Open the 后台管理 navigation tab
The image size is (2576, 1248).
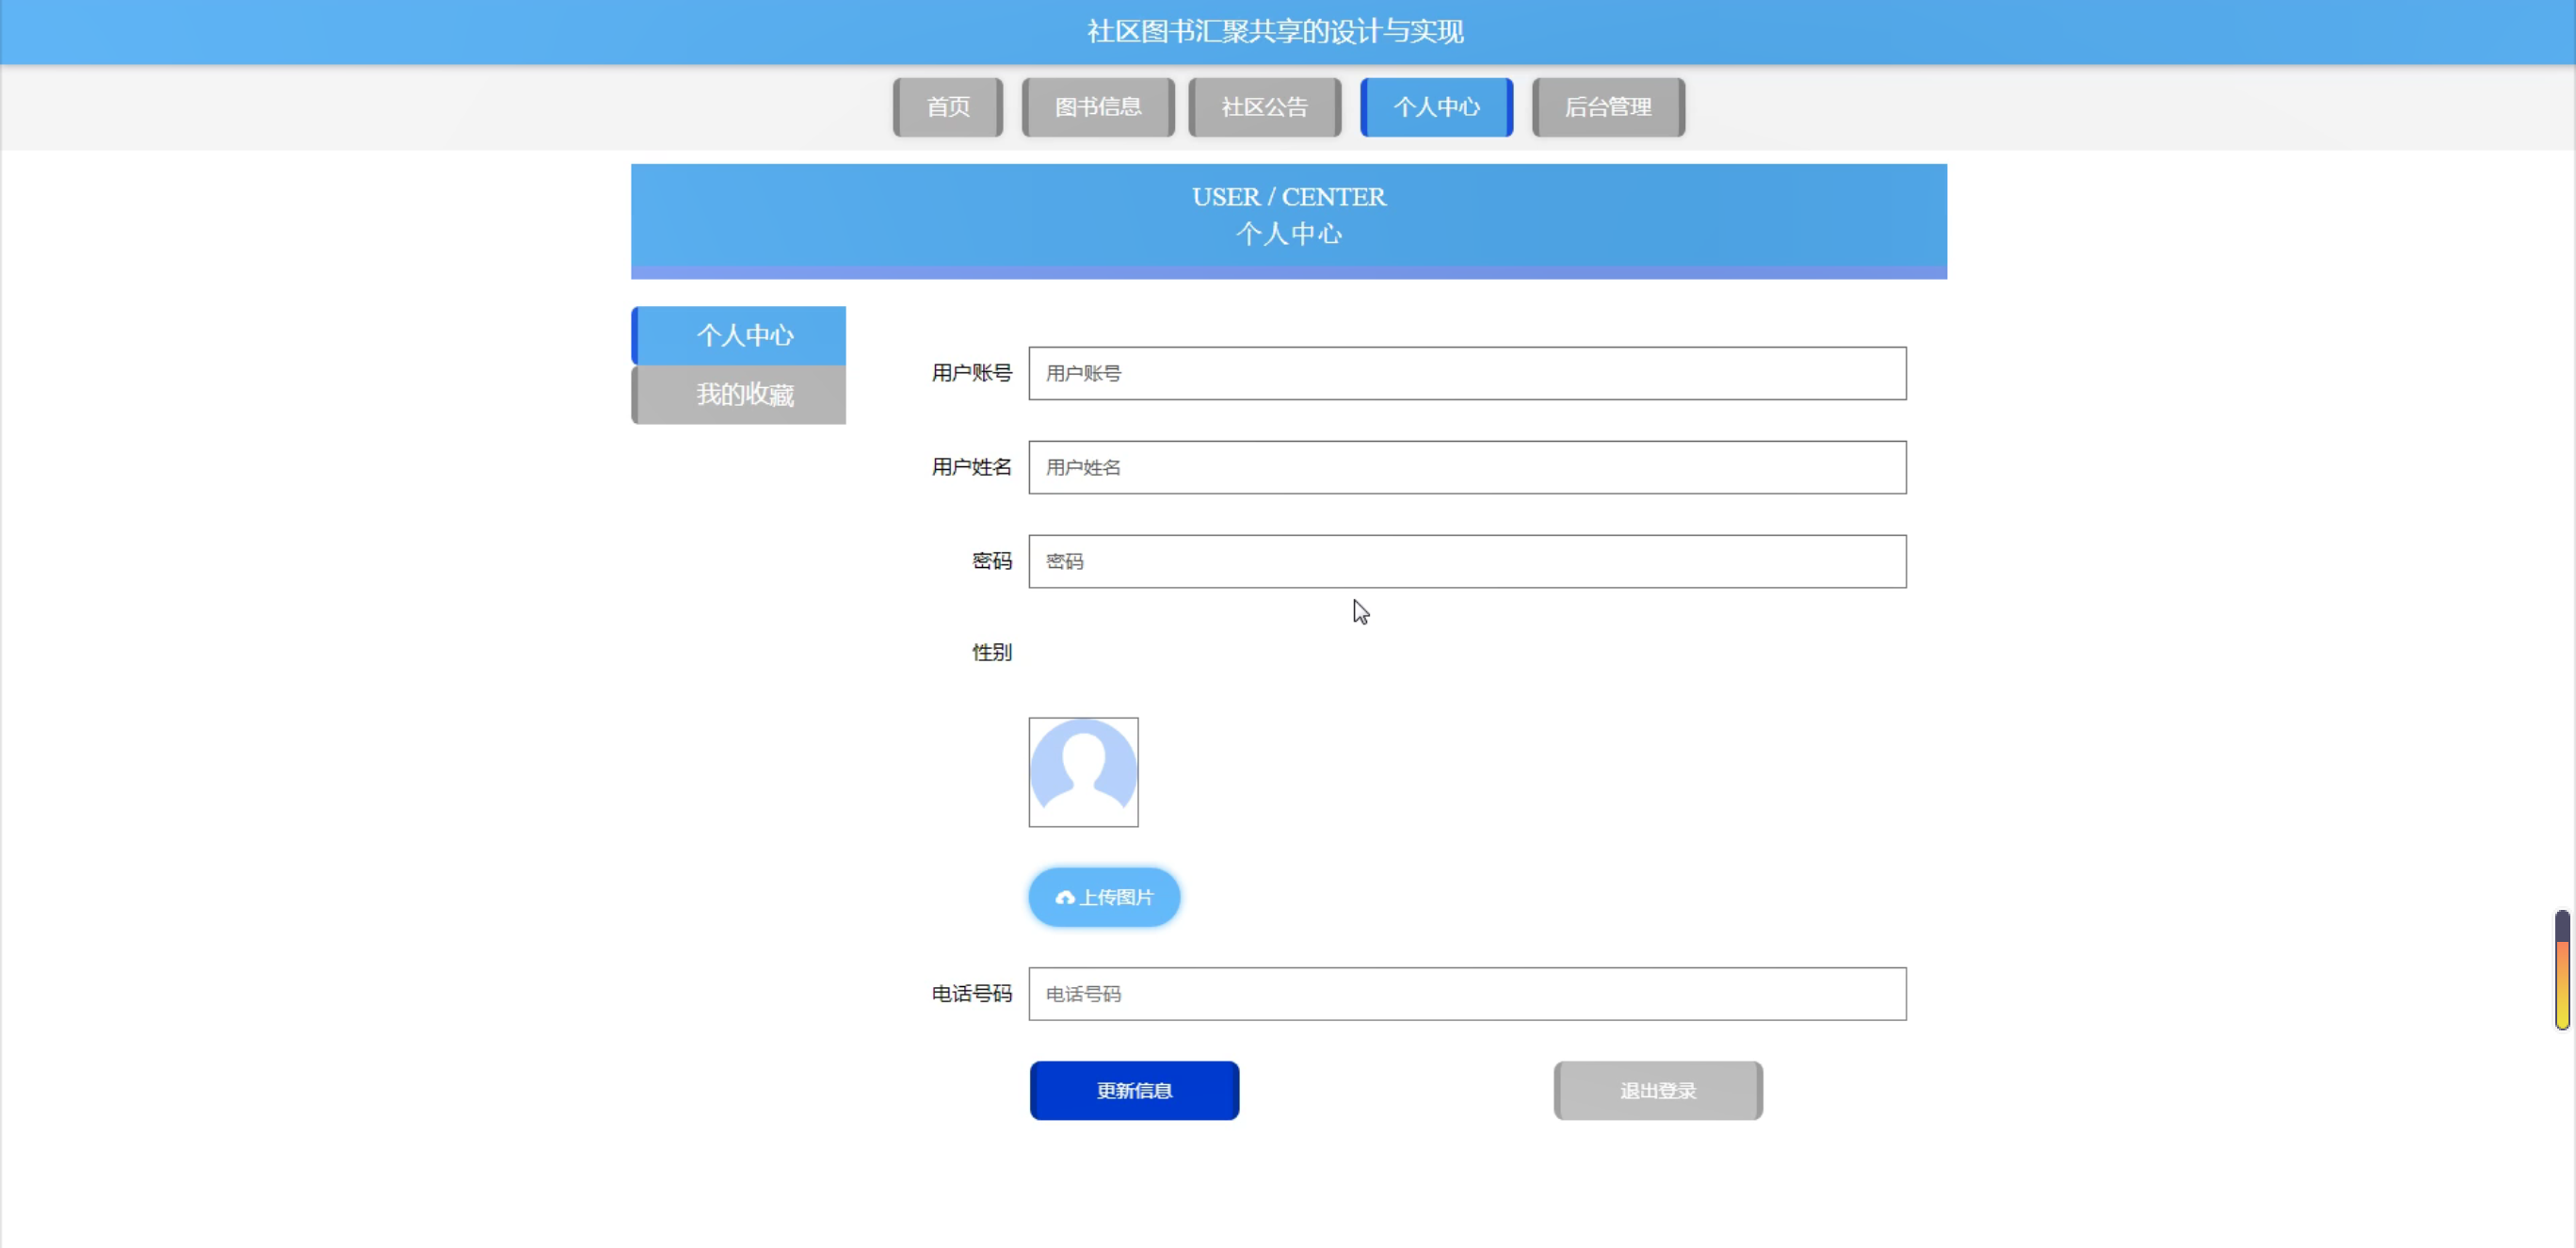[1607, 107]
